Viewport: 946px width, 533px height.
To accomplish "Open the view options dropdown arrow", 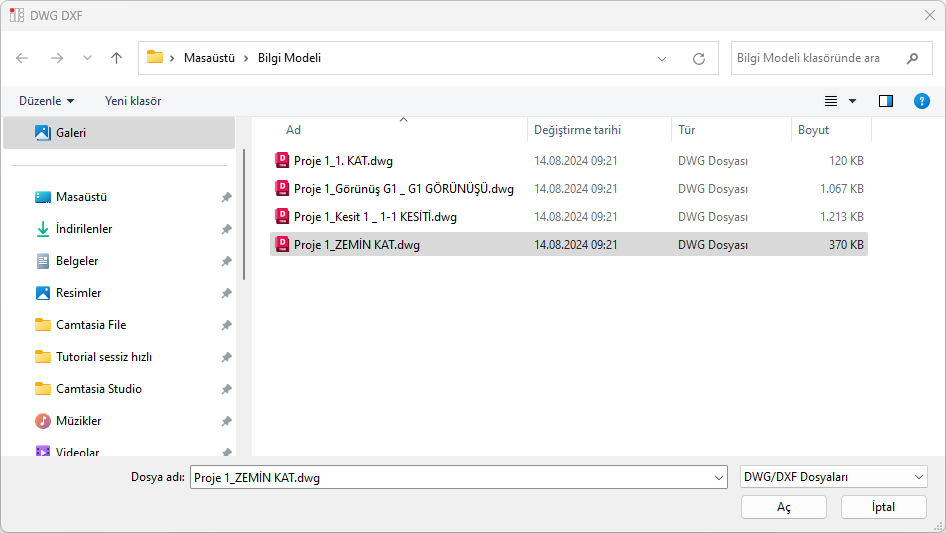I will point(852,101).
